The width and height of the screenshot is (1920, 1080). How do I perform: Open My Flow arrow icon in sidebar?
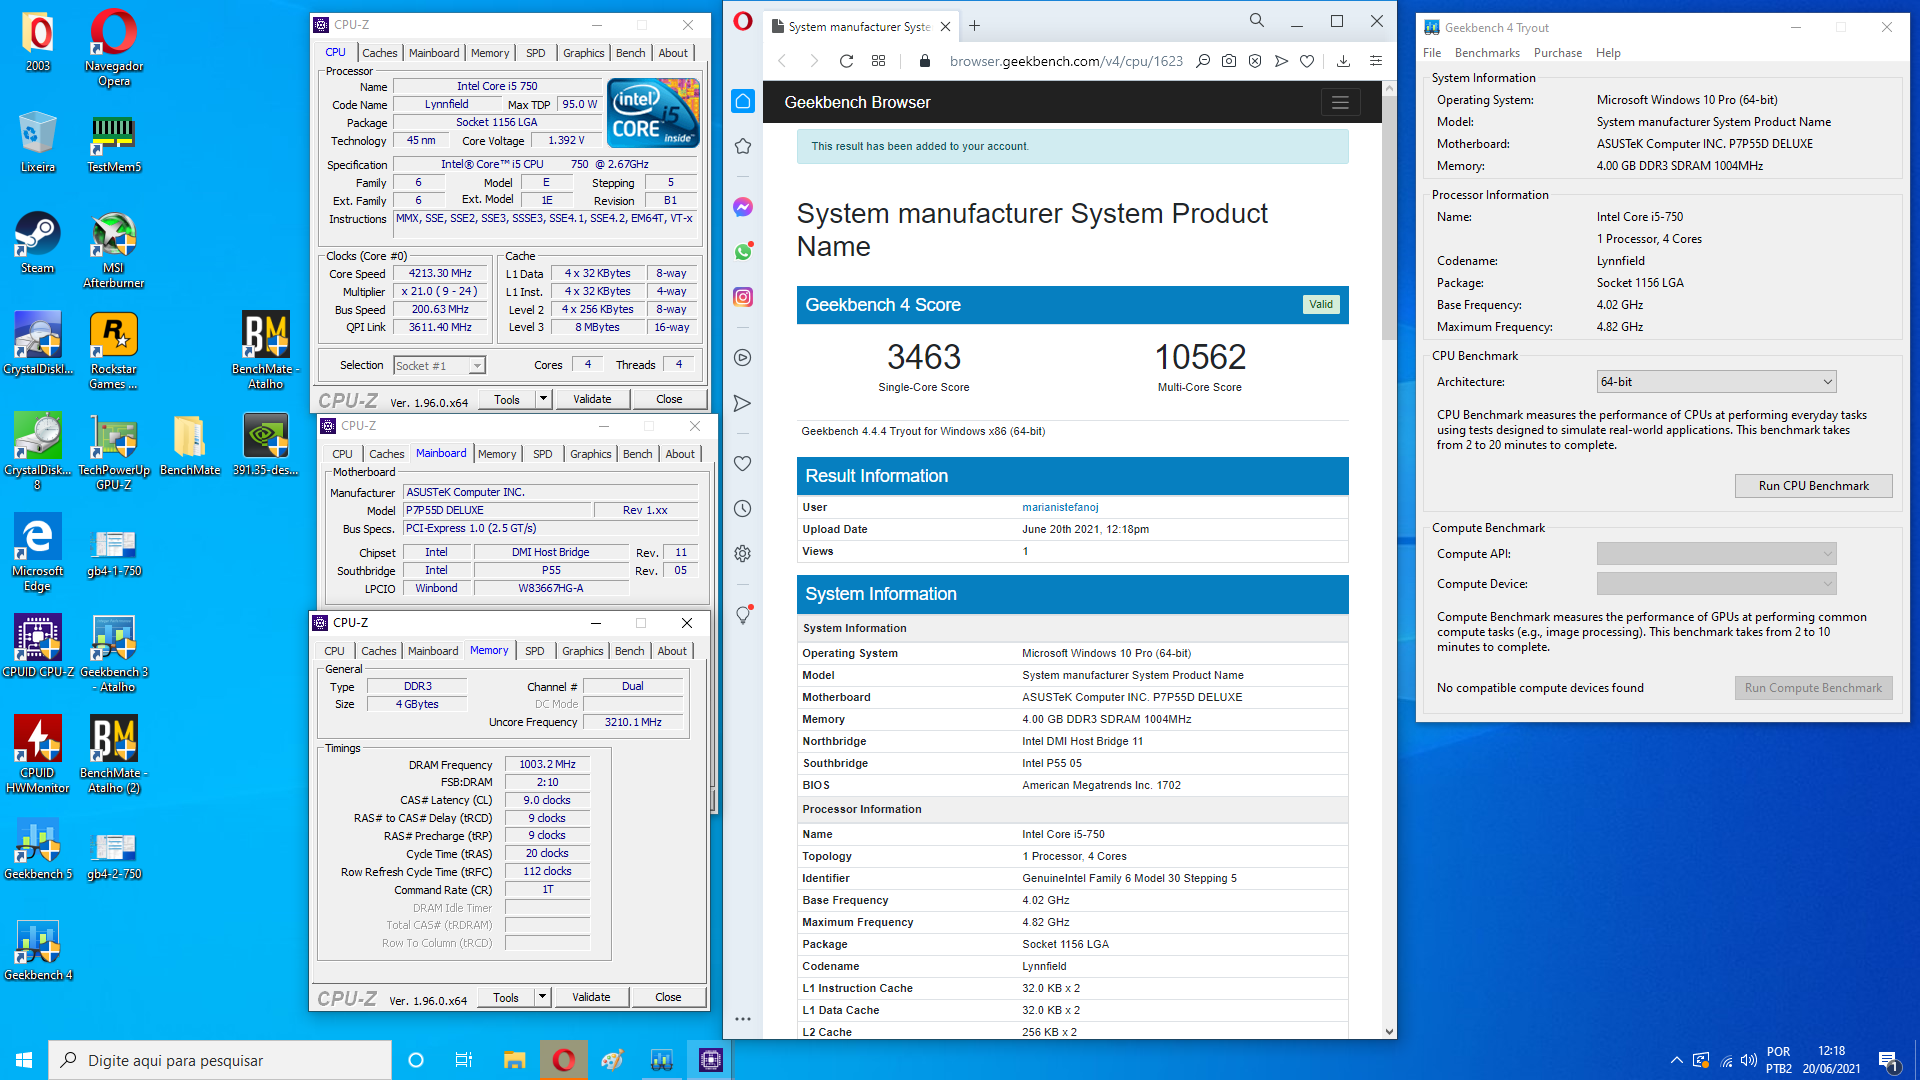click(743, 403)
